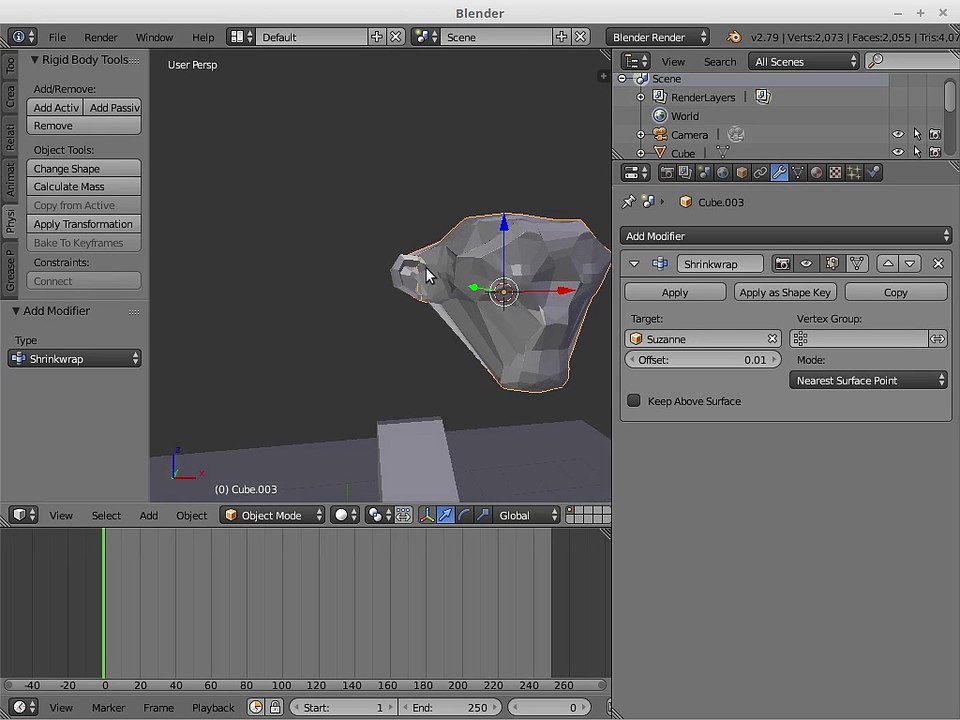This screenshot has height=720, width=960.
Task: Remove the Shrinkwrap modifier with the X
Action: [938, 264]
